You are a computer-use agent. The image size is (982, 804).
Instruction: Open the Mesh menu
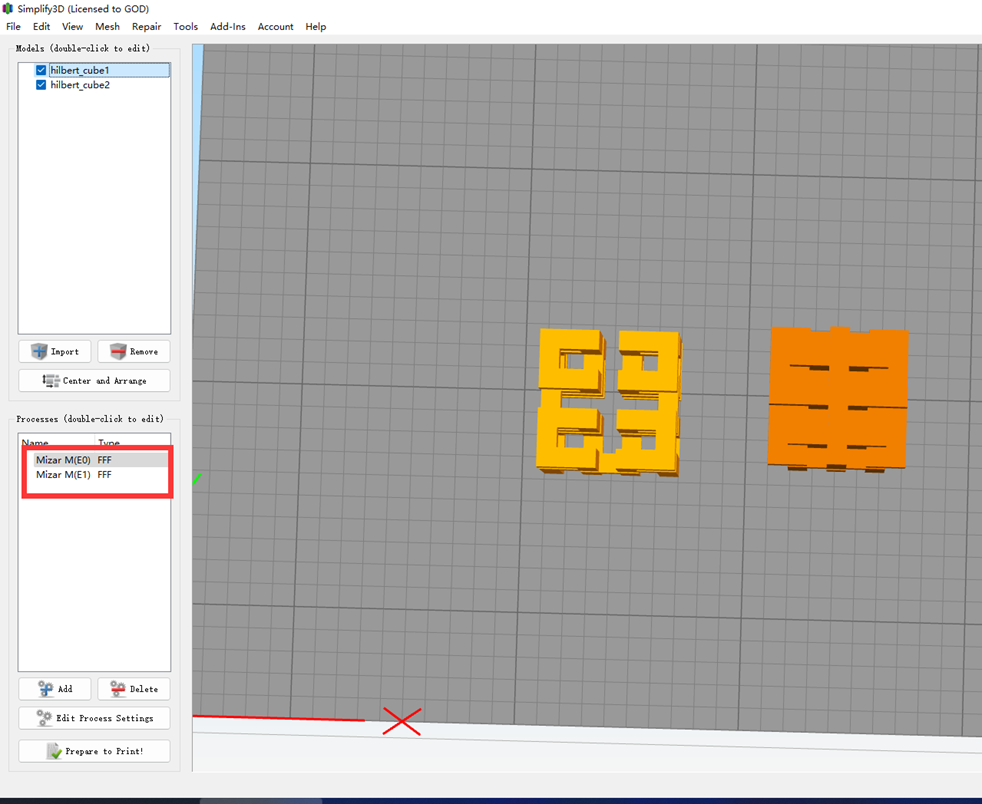(x=107, y=26)
